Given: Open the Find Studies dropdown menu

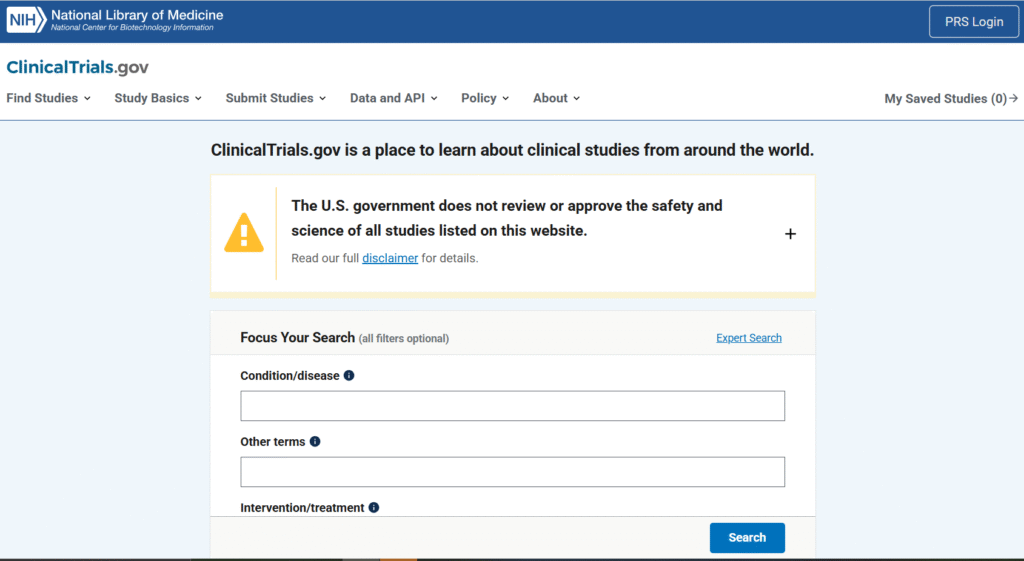Looking at the screenshot, I should 48,98.
